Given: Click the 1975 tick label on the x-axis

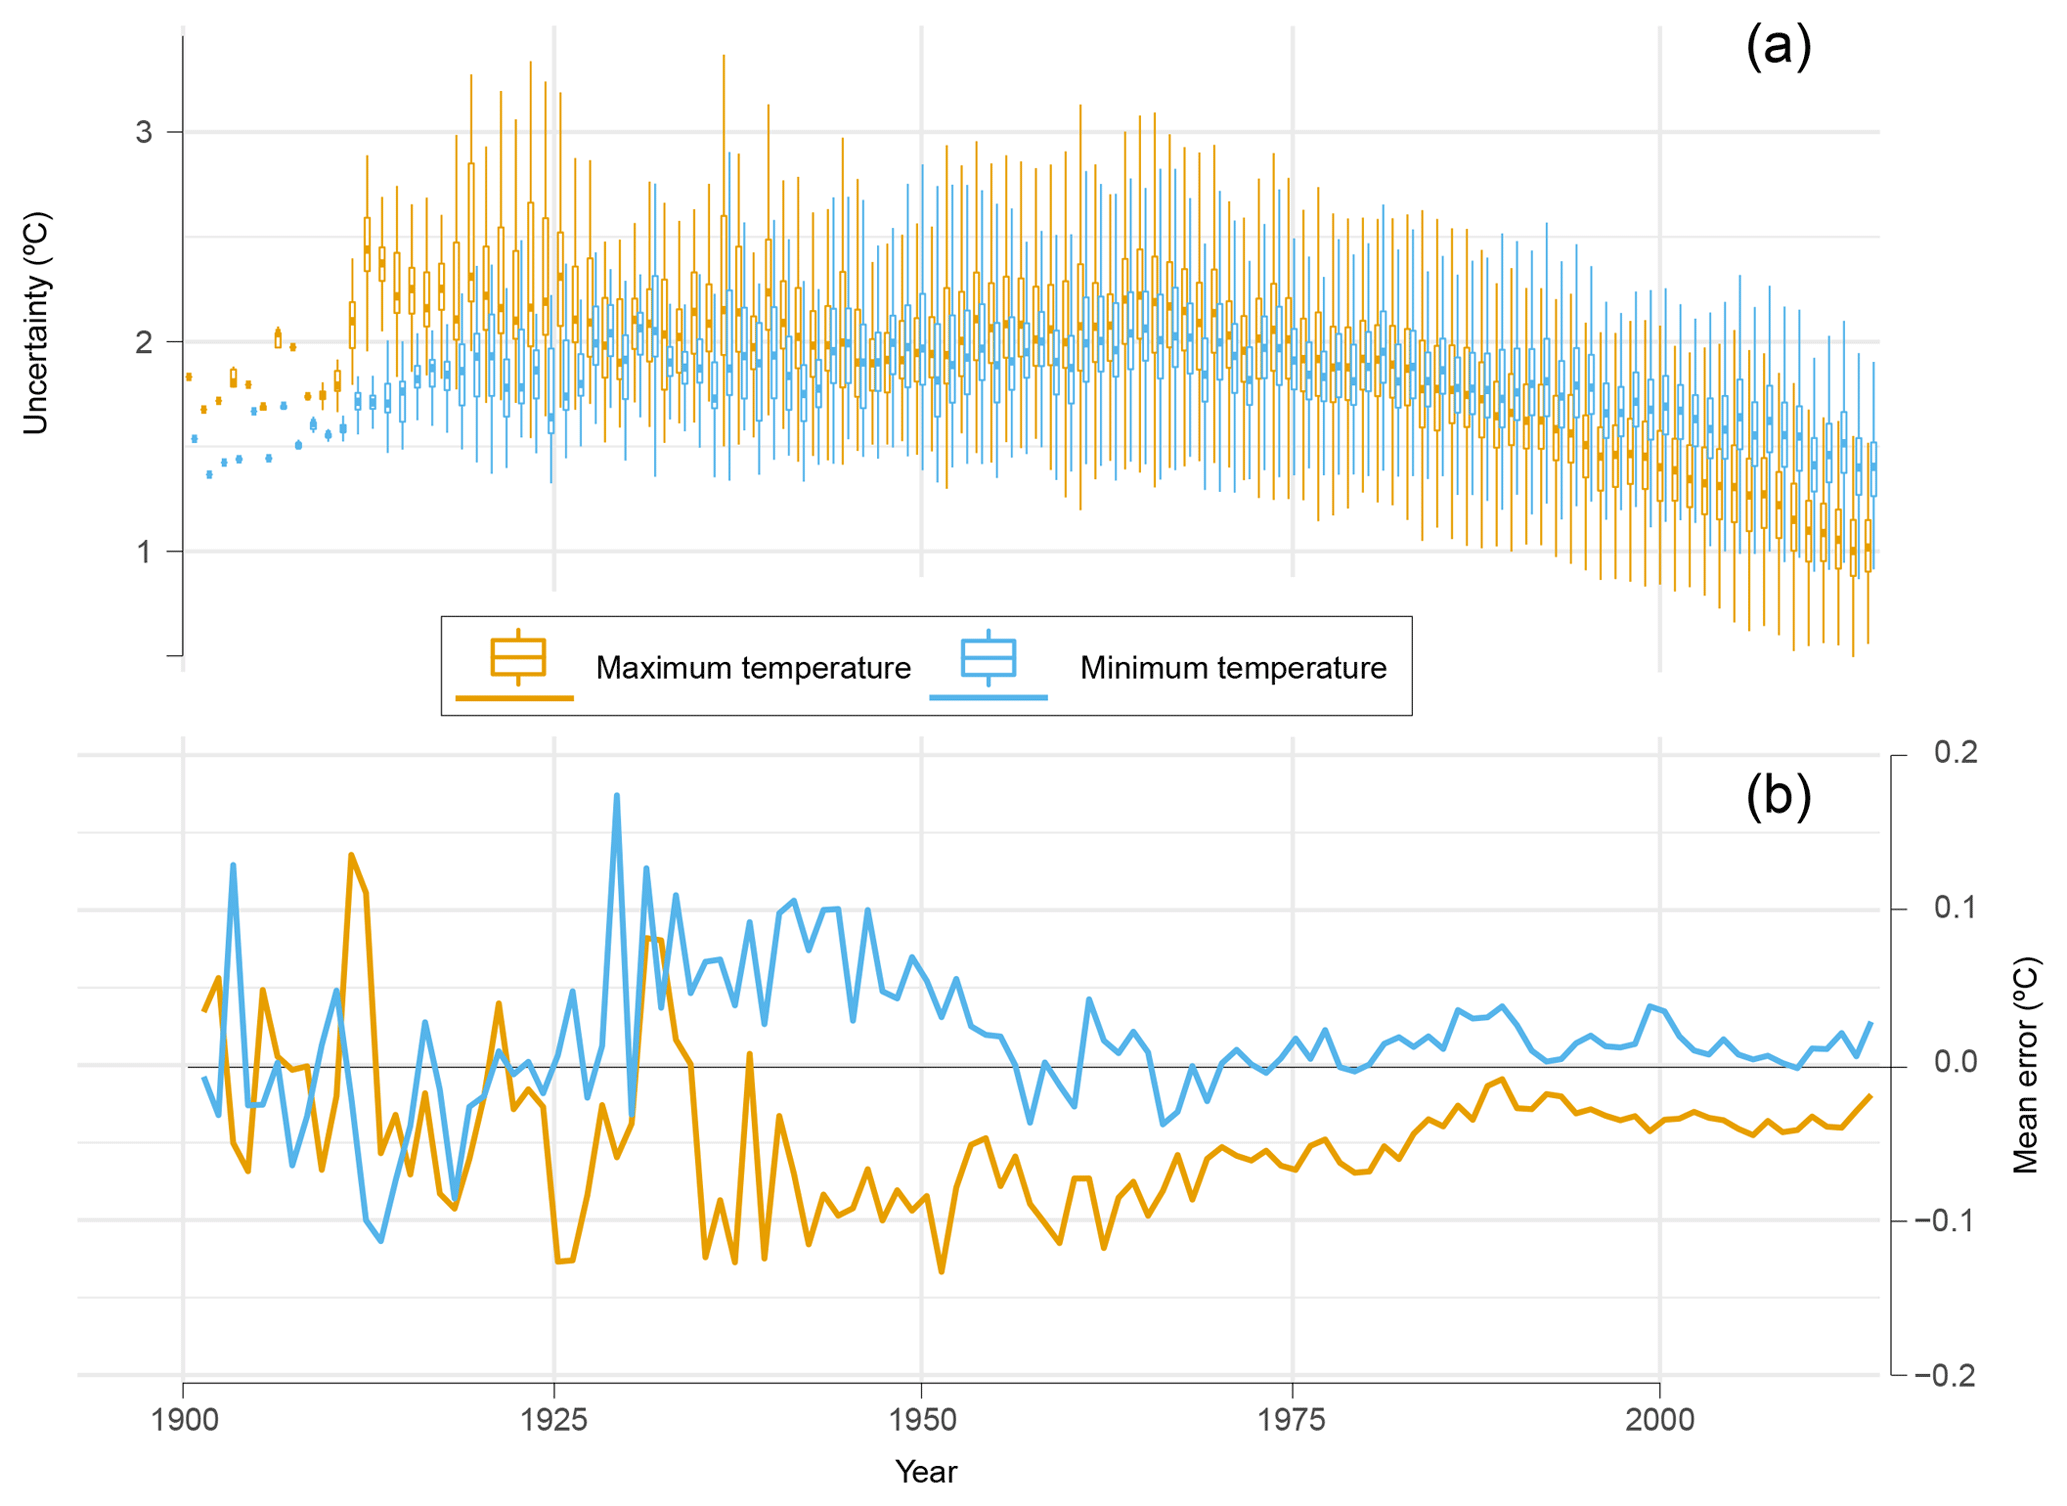Looking at the screenshot, I should coord(1292,1420).
